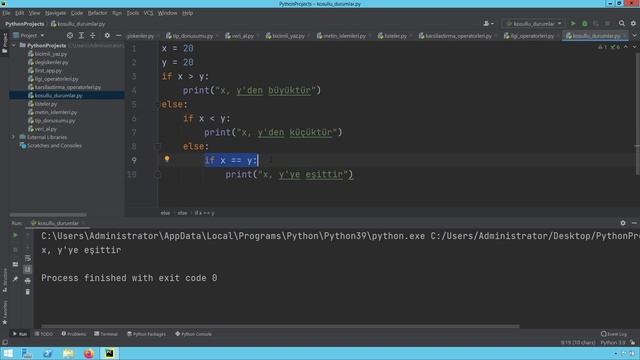Clear console output with trash icon
The height and width of the screenshot is (360, 640).
click(x=27, y=292)
